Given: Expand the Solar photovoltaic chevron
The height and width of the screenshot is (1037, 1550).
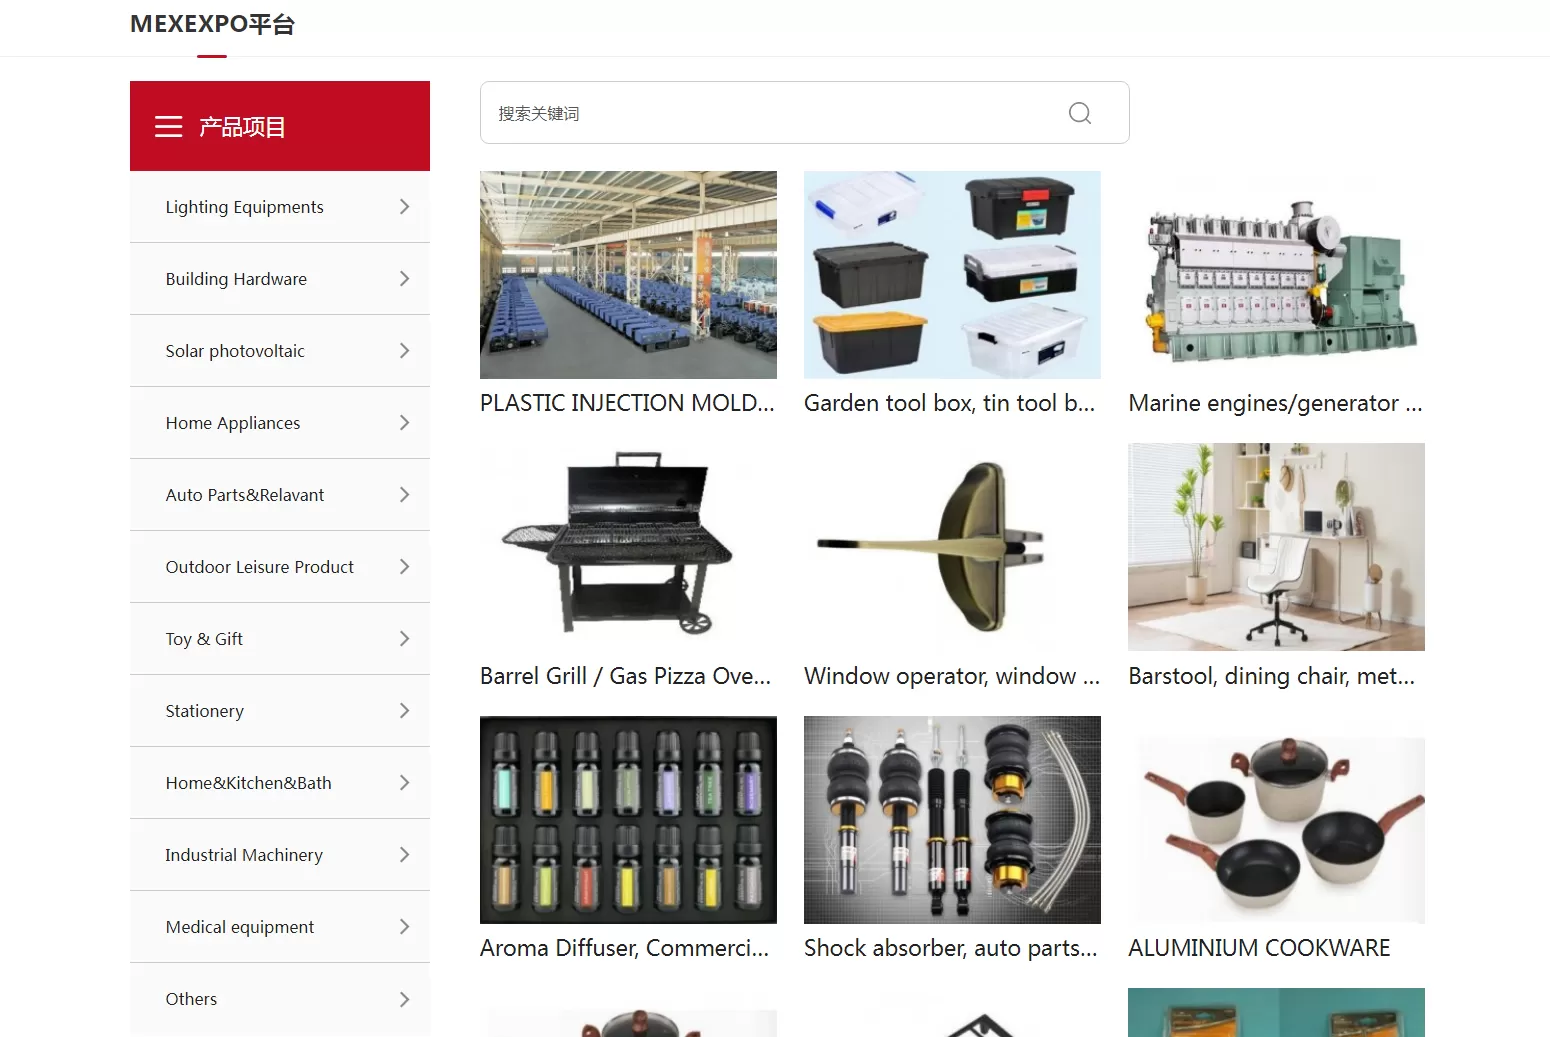Looking at the screenshot, I should click(404, 351).
